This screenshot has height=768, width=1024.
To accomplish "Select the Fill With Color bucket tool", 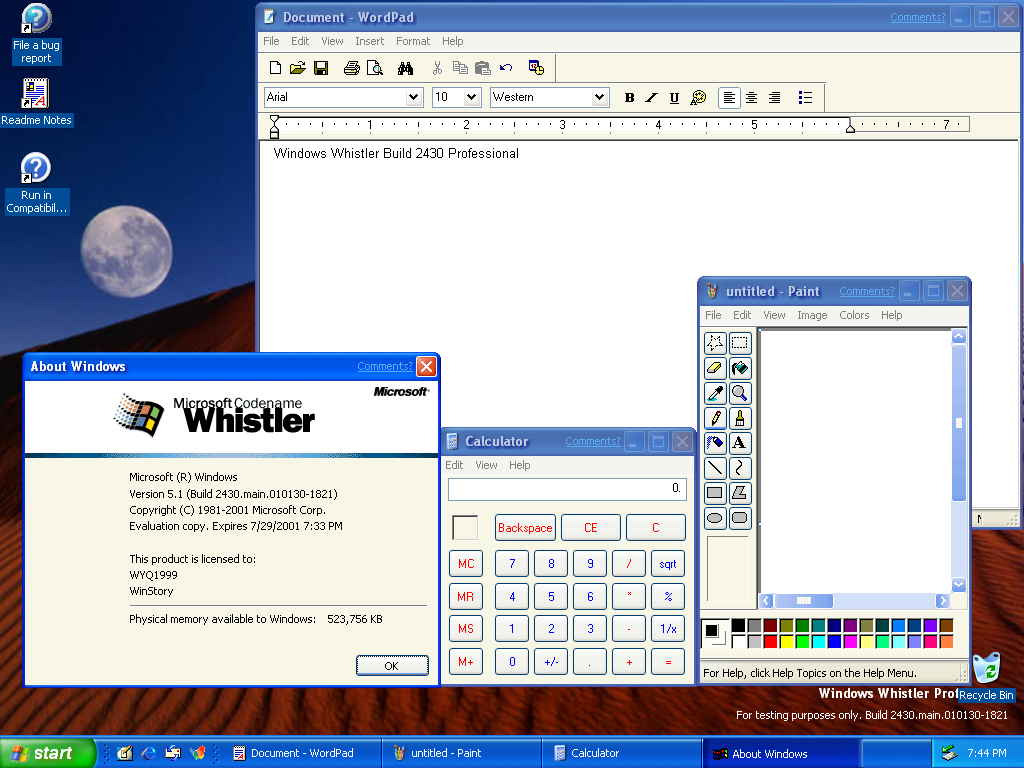I will click(x=740, y=369).
